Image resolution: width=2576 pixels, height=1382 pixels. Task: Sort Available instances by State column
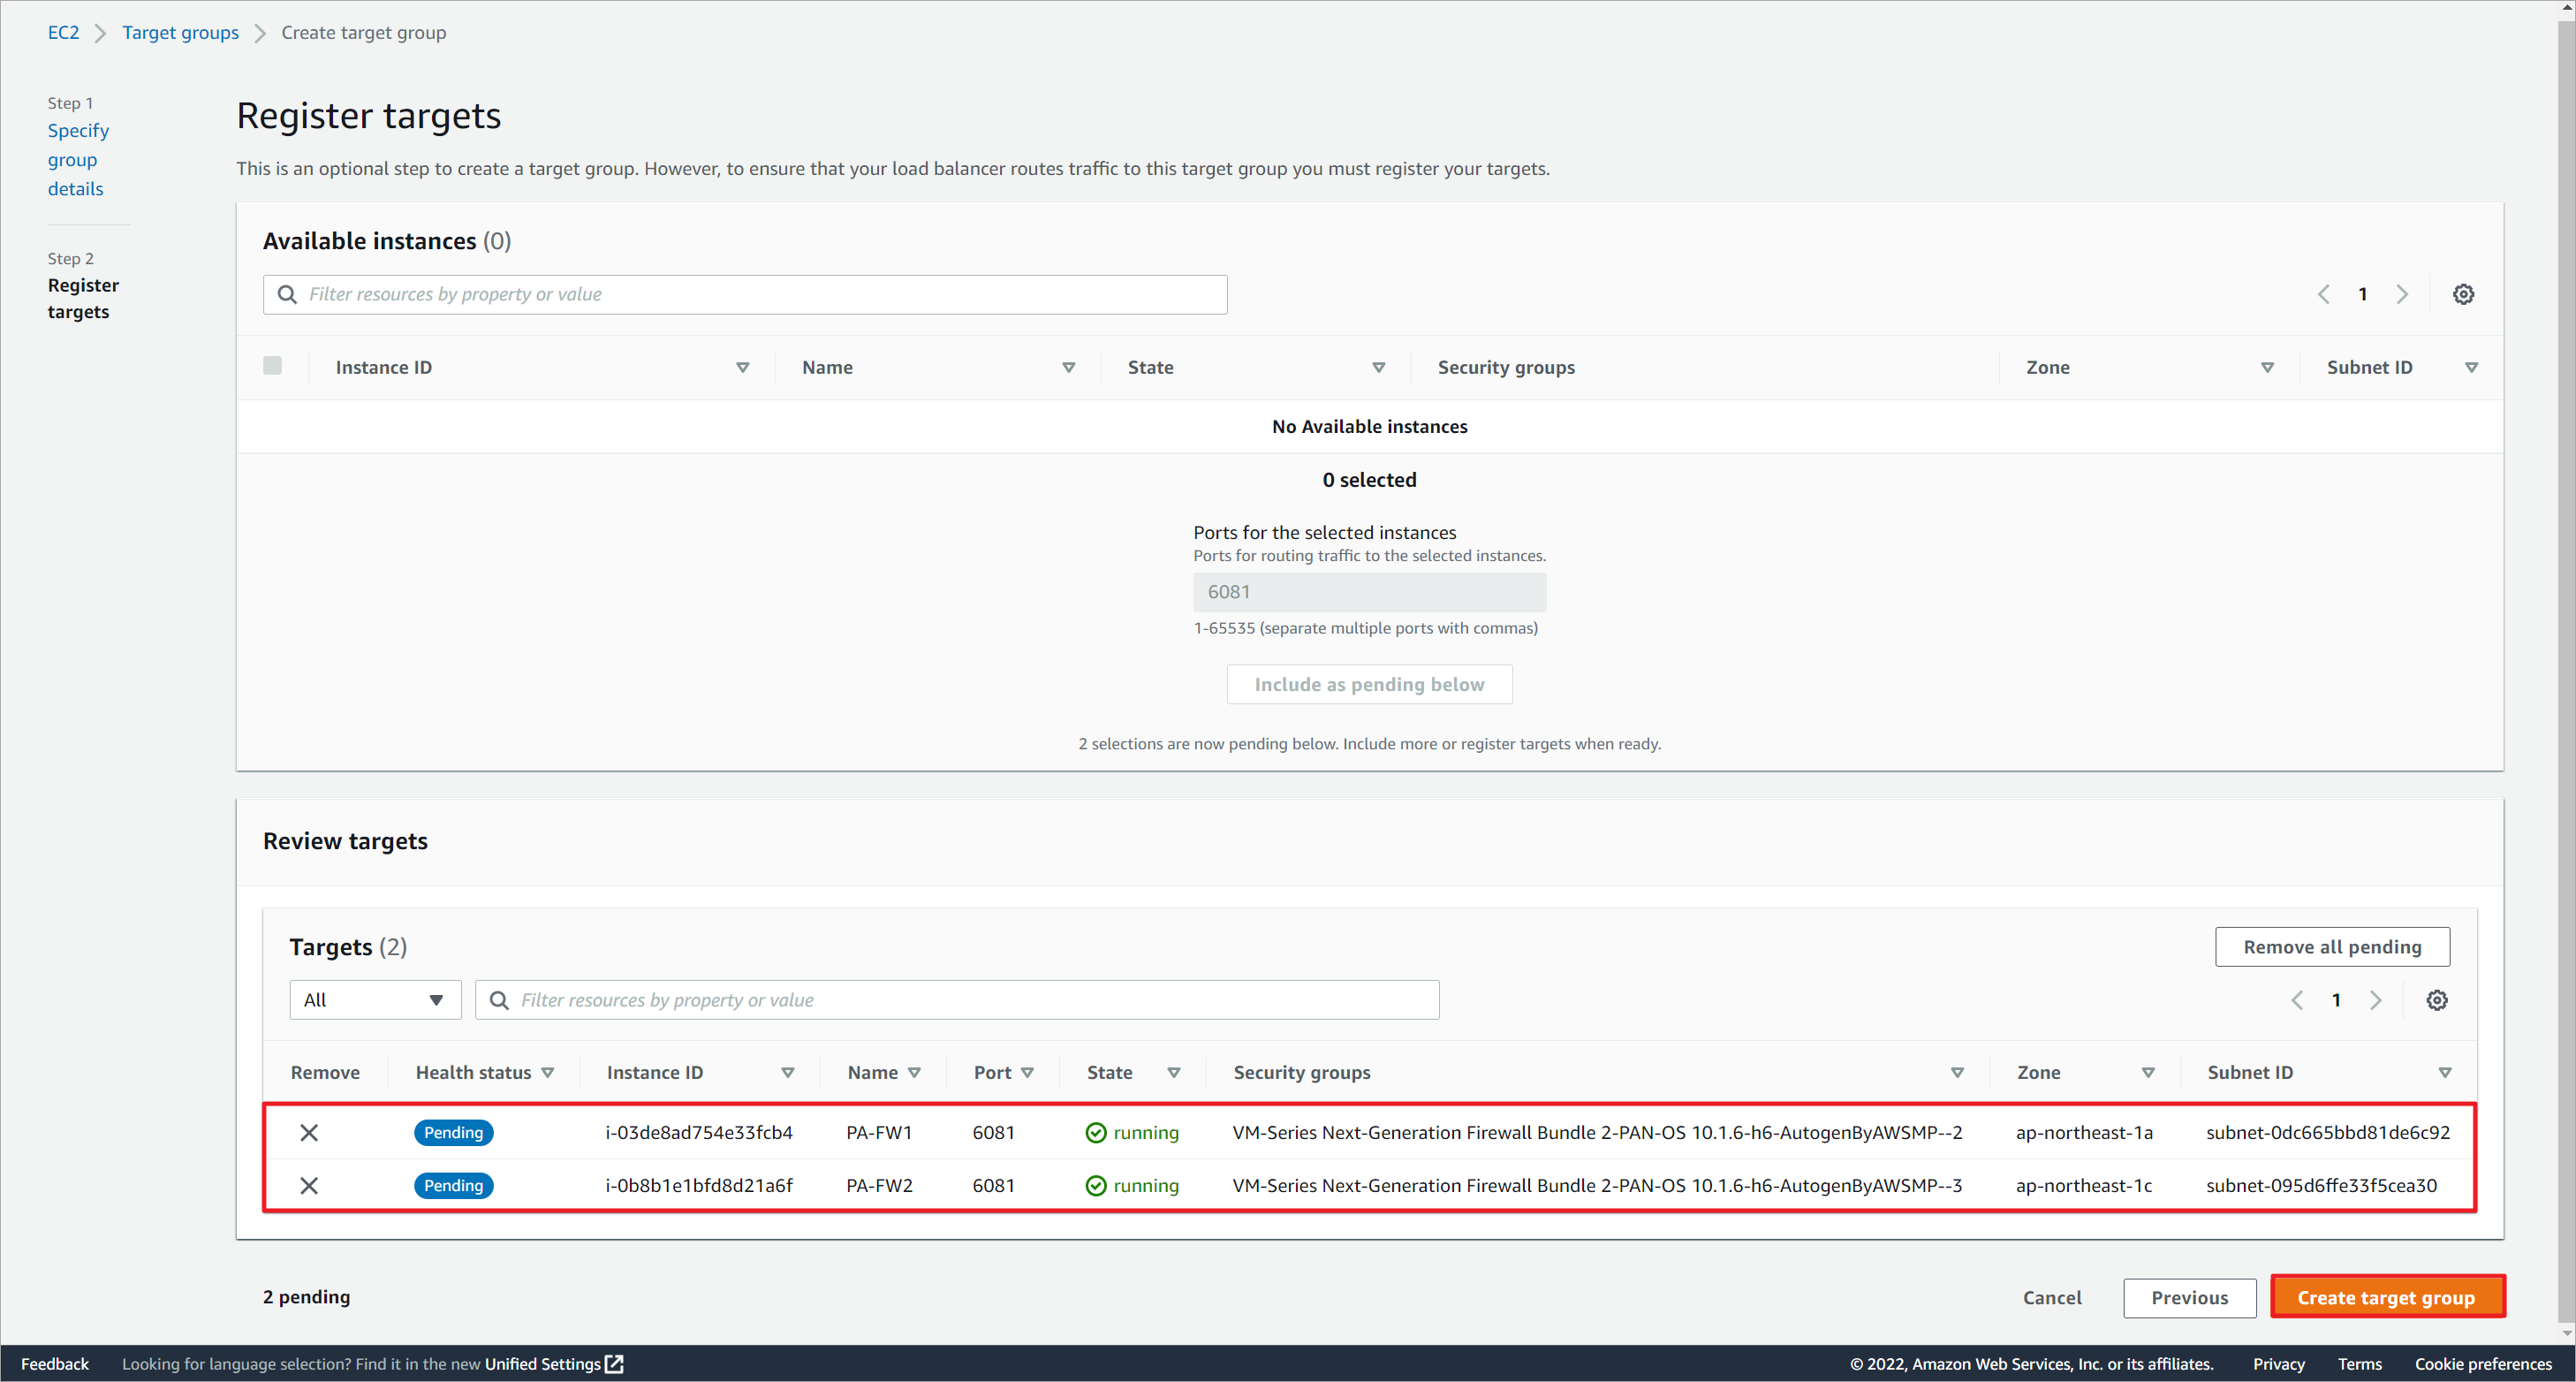click(1379, 367)
